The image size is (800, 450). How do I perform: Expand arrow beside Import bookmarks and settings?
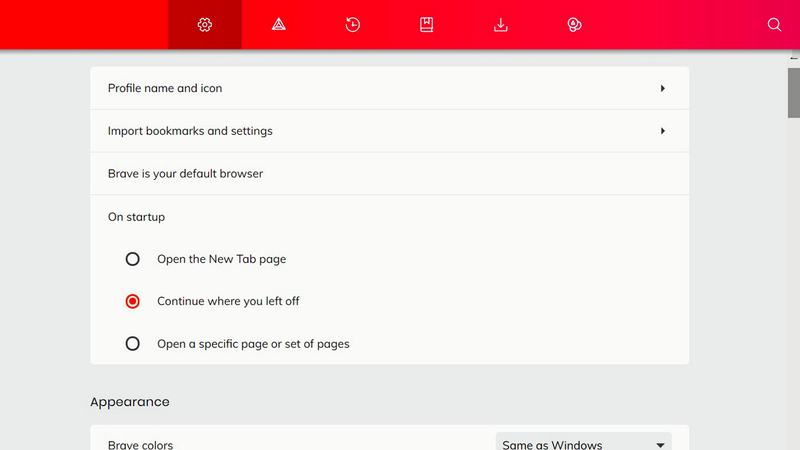point(662,131)
